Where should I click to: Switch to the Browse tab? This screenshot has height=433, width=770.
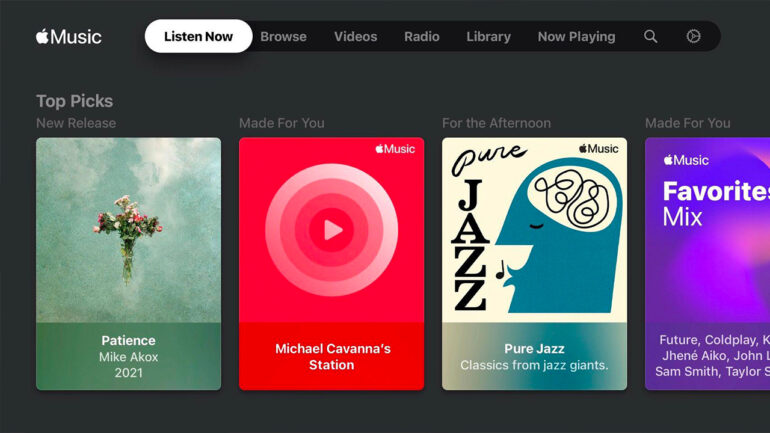pyautogui.click(x=283, y=37)
